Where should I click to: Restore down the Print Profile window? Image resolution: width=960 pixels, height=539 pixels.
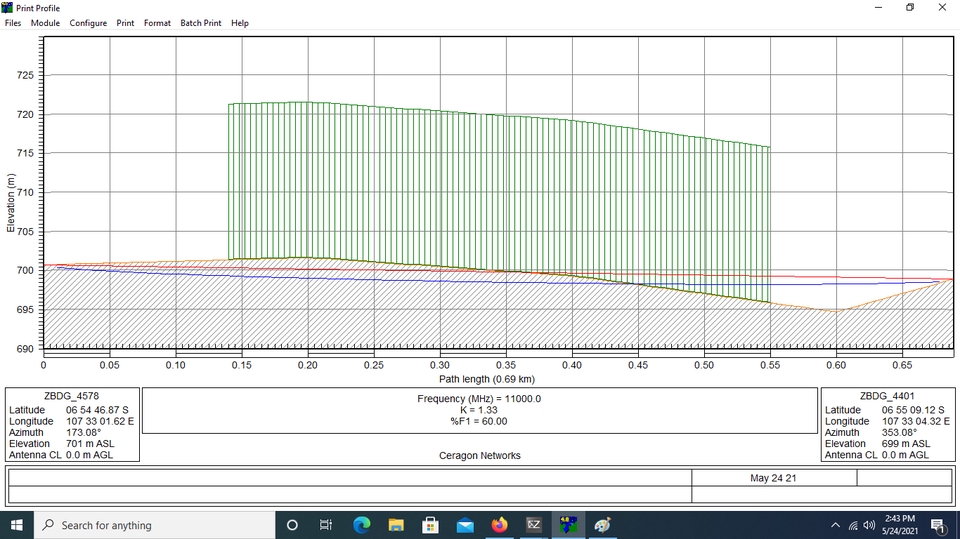point(910,7)
